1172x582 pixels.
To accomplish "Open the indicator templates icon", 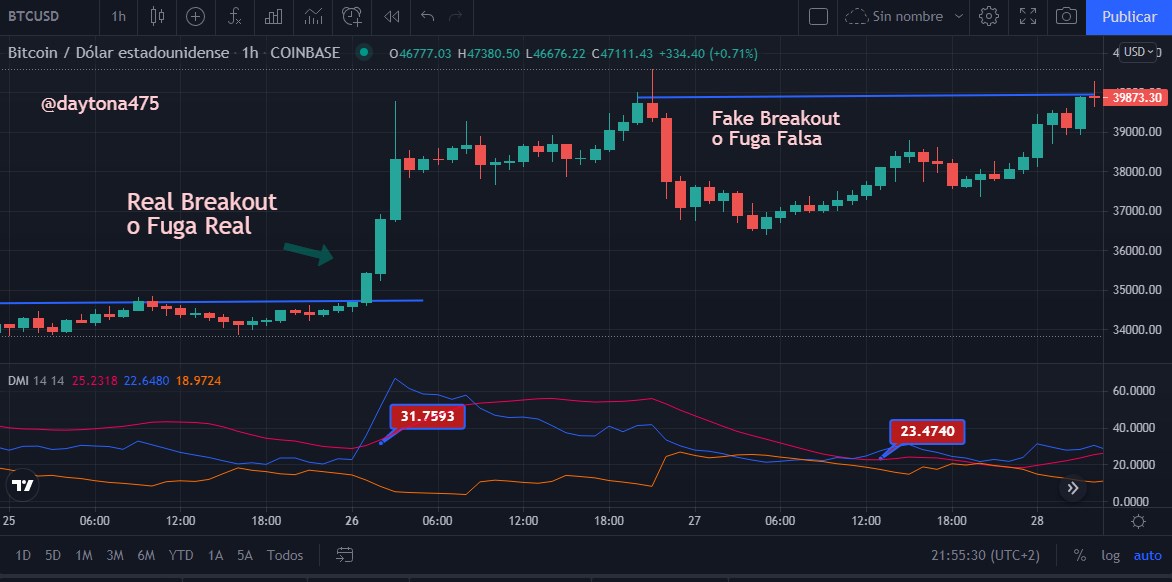I will pos(313,16).
